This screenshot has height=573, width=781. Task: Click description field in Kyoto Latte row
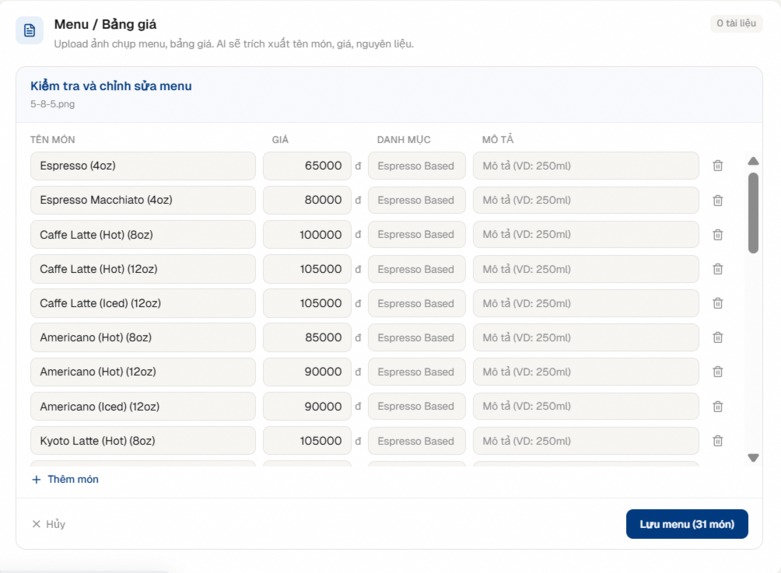point(586,441)
